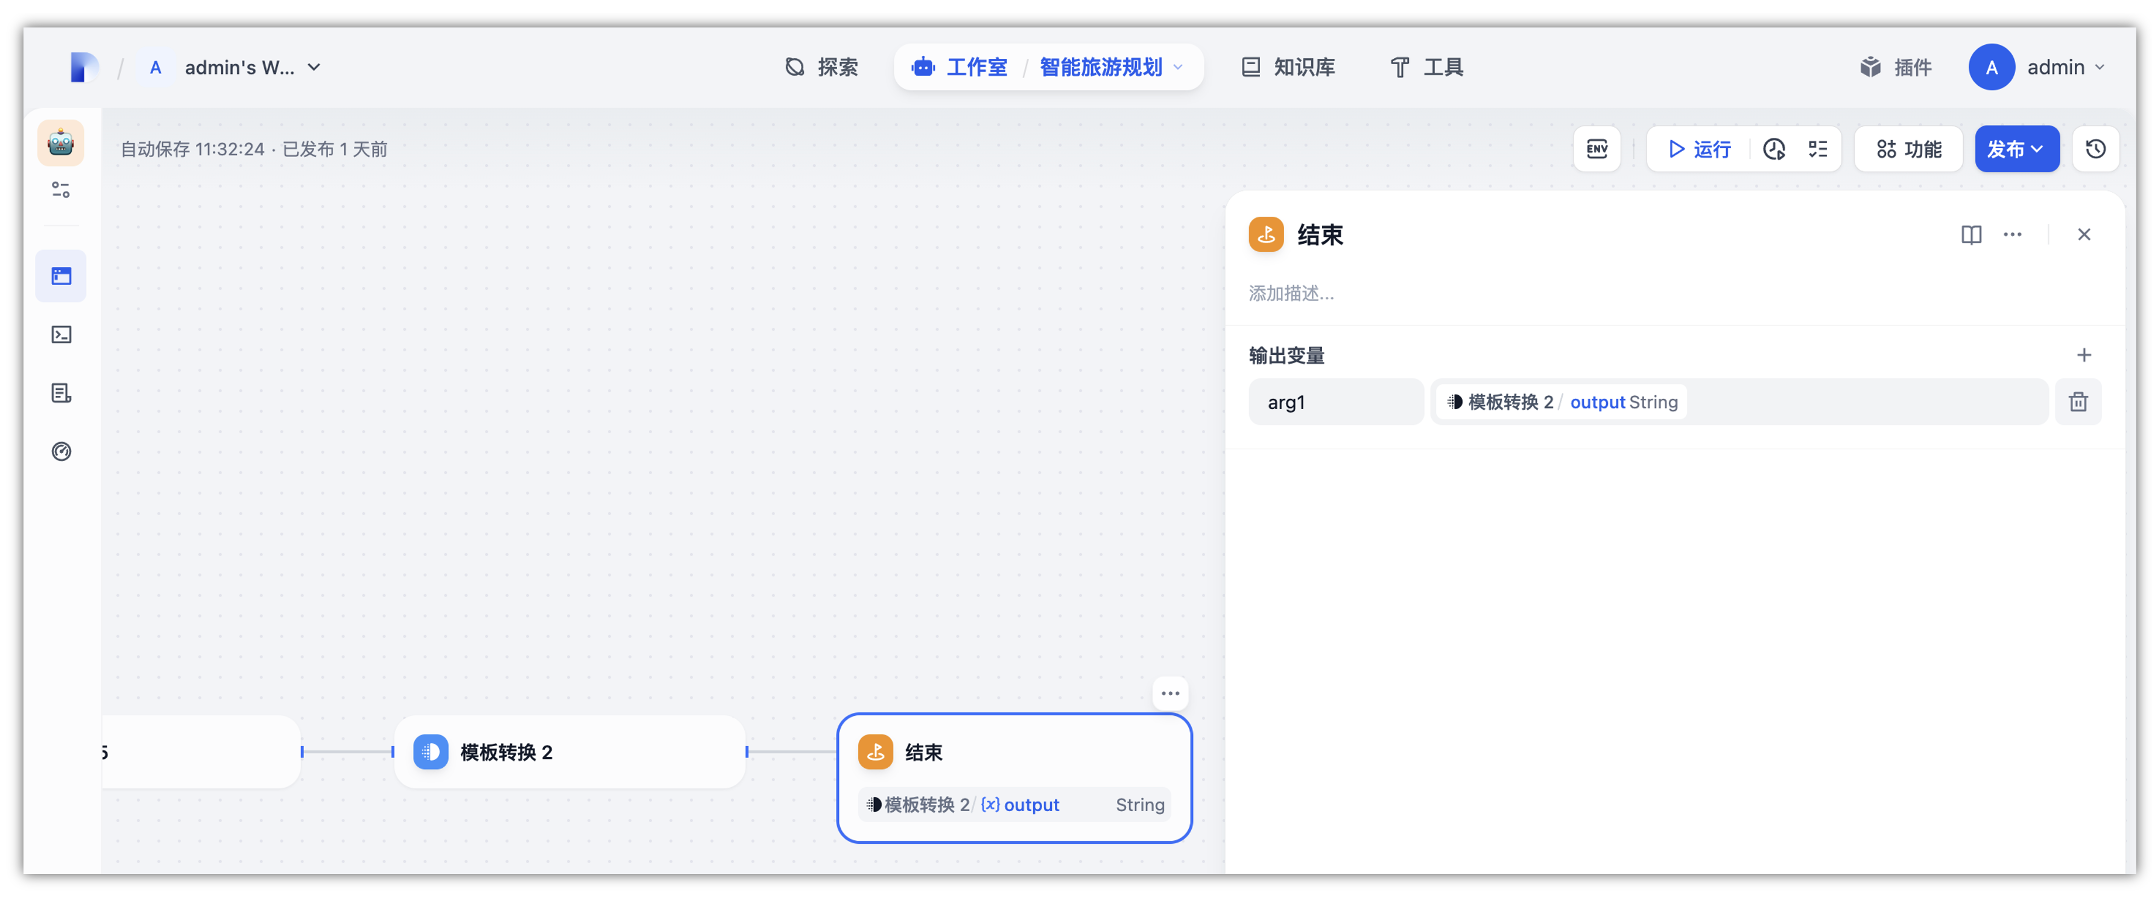Edit the arg1 variable name field
This screenshot has height=906, width=2152.
(1336, 402)
